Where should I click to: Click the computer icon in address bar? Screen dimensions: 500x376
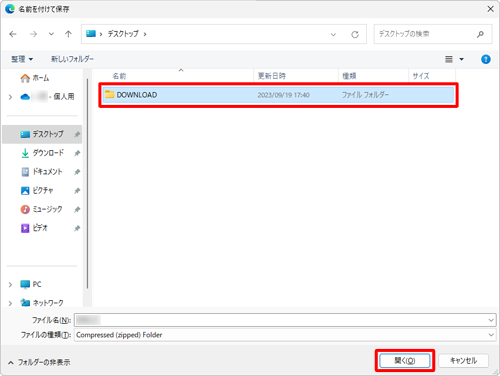coord(91,34)
